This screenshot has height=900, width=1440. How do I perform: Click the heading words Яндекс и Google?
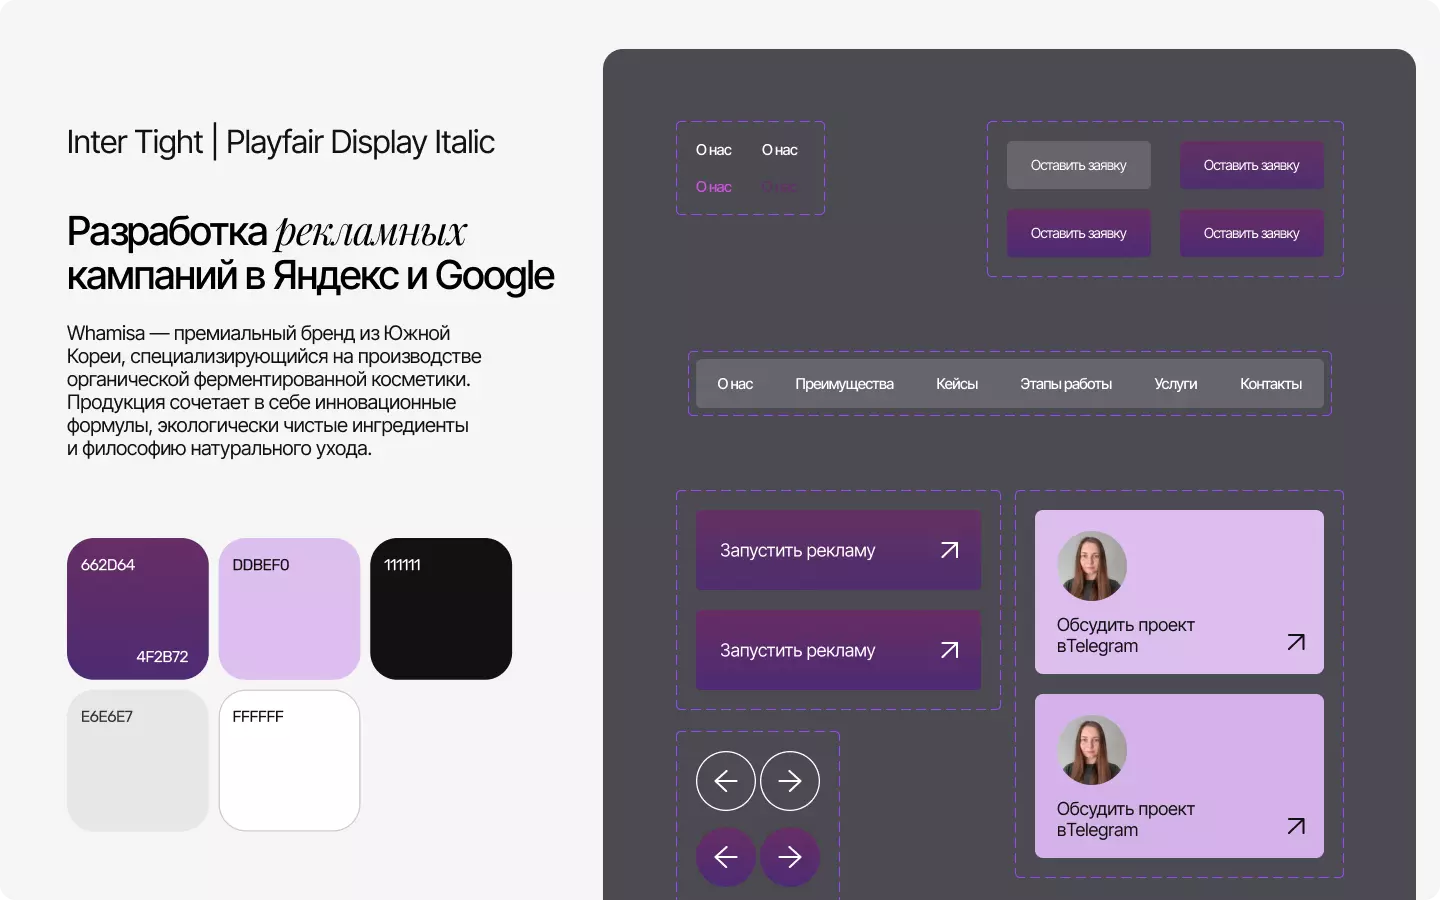point(413,276)
